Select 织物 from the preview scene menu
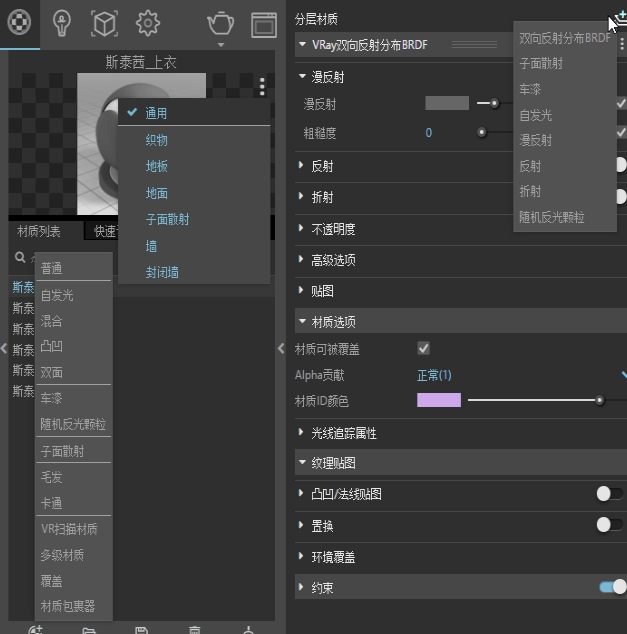The width and height of the screenshot is (627, 634). pos(157,140)
